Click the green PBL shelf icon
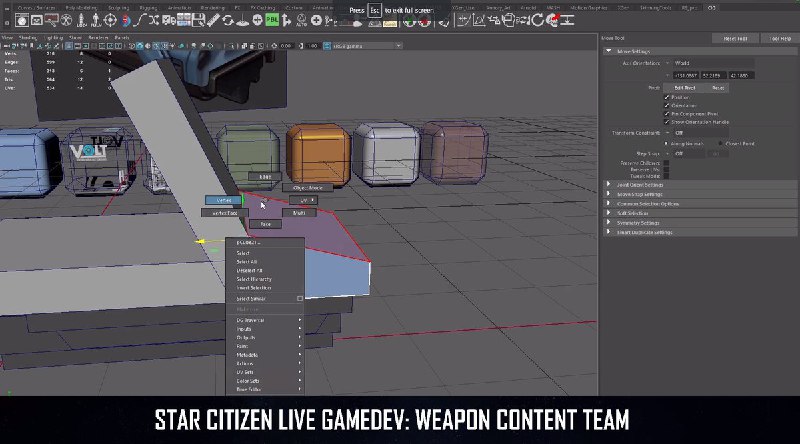The image size is (800, 444). click(272, 20)
